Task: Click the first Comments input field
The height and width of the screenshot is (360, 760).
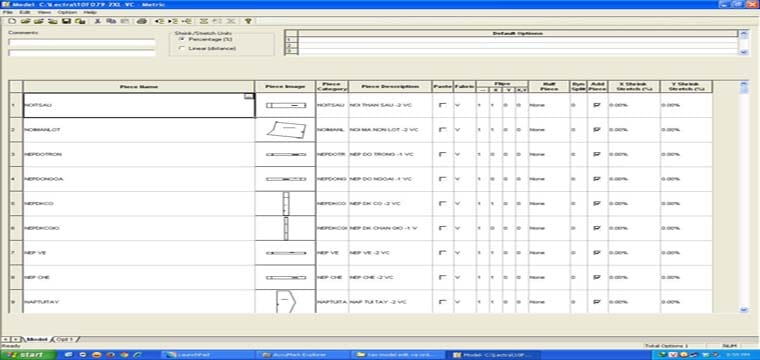Action: click(x=82, y=43)
